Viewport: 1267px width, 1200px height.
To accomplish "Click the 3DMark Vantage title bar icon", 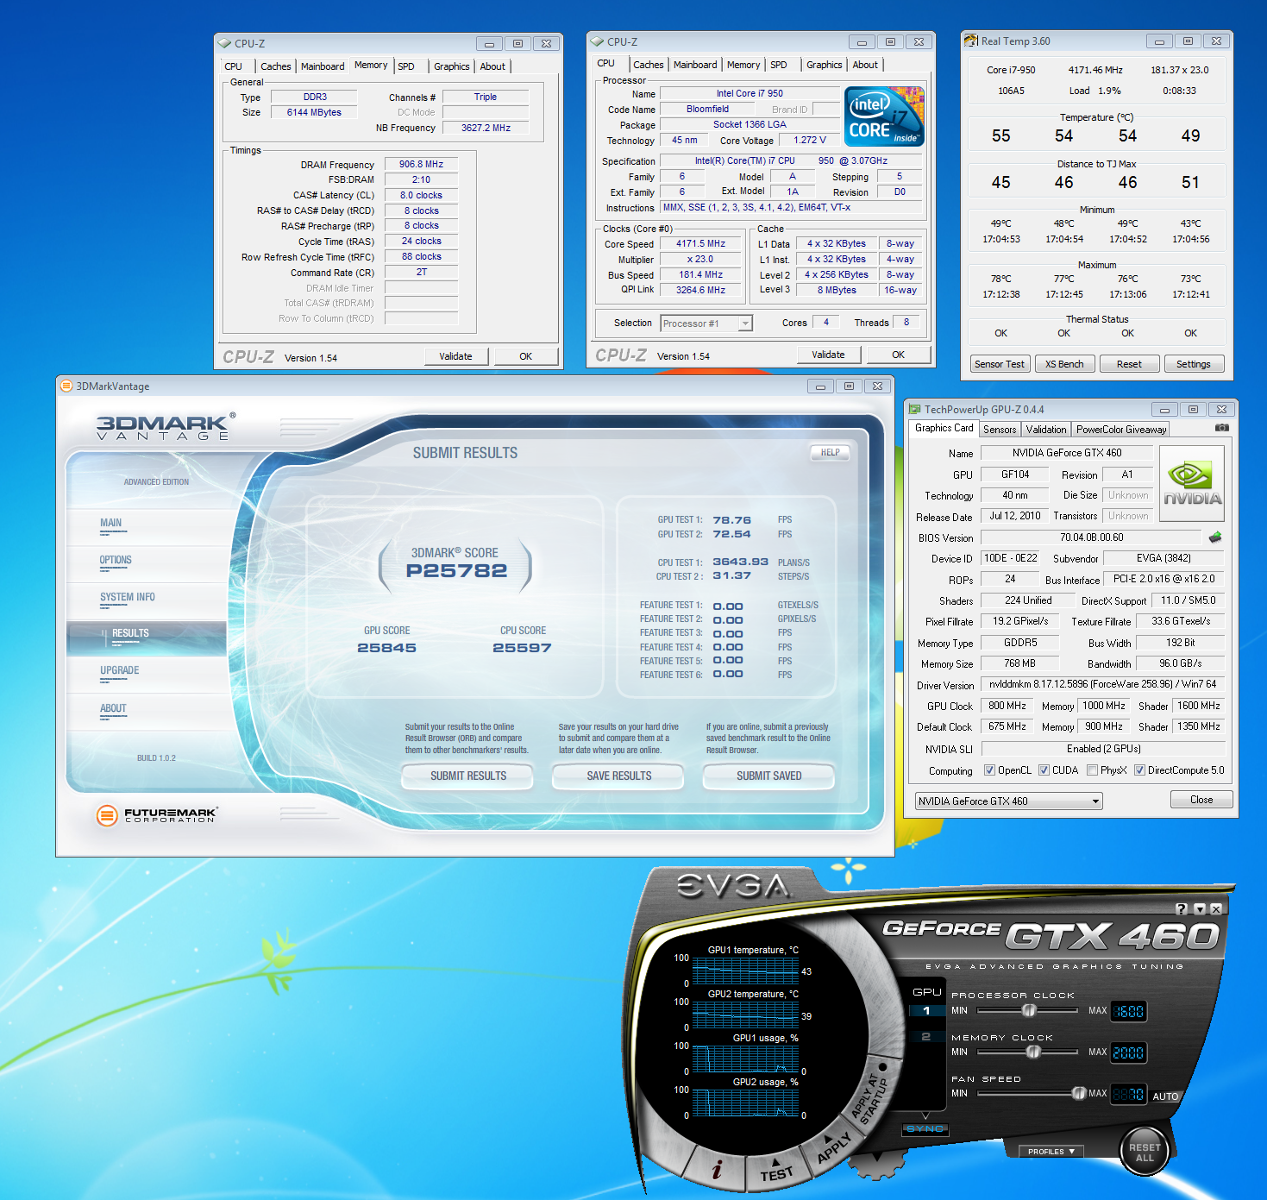I will pos(66,386).
